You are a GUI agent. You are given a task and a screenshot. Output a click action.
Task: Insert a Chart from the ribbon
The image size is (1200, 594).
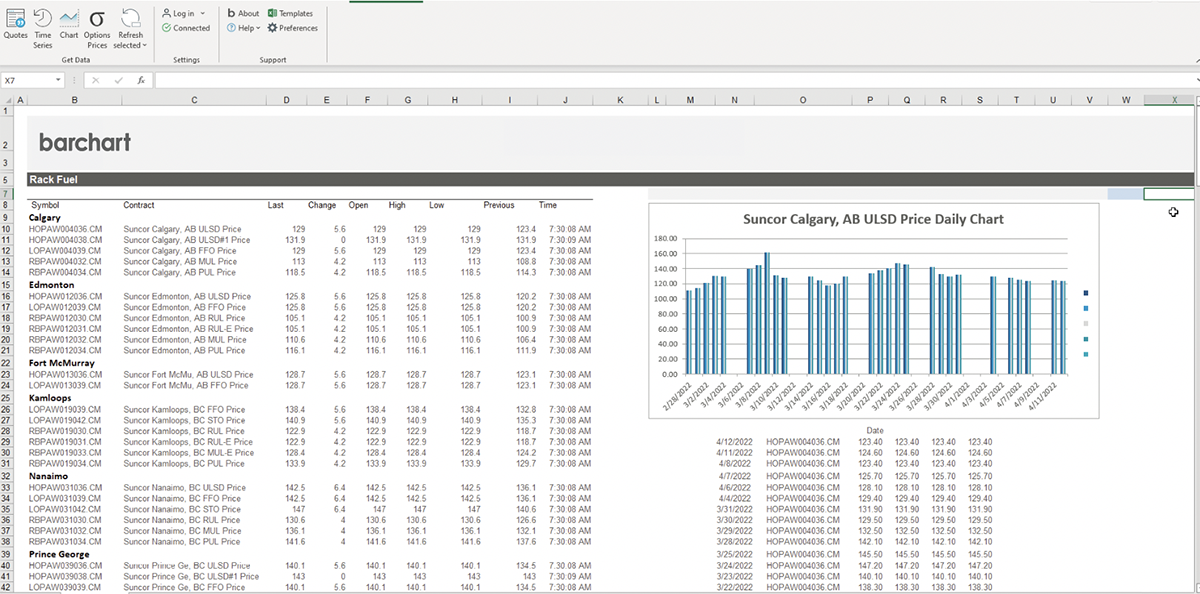tap(69, 24)
